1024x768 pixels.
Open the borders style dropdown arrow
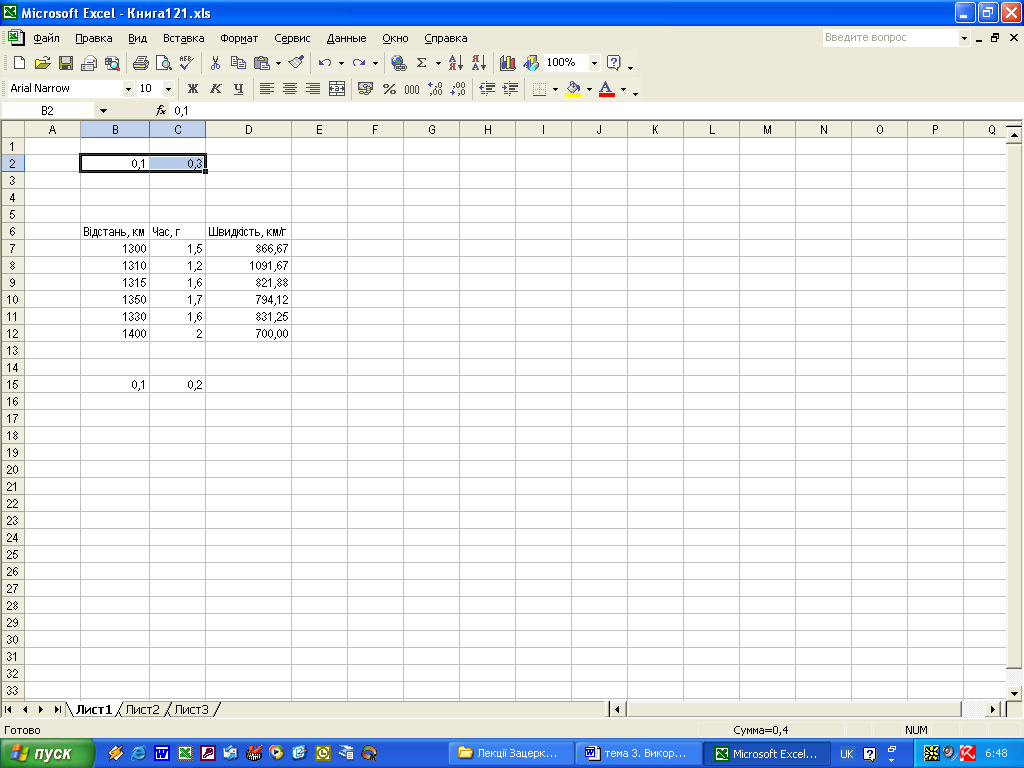click(555, 89)
